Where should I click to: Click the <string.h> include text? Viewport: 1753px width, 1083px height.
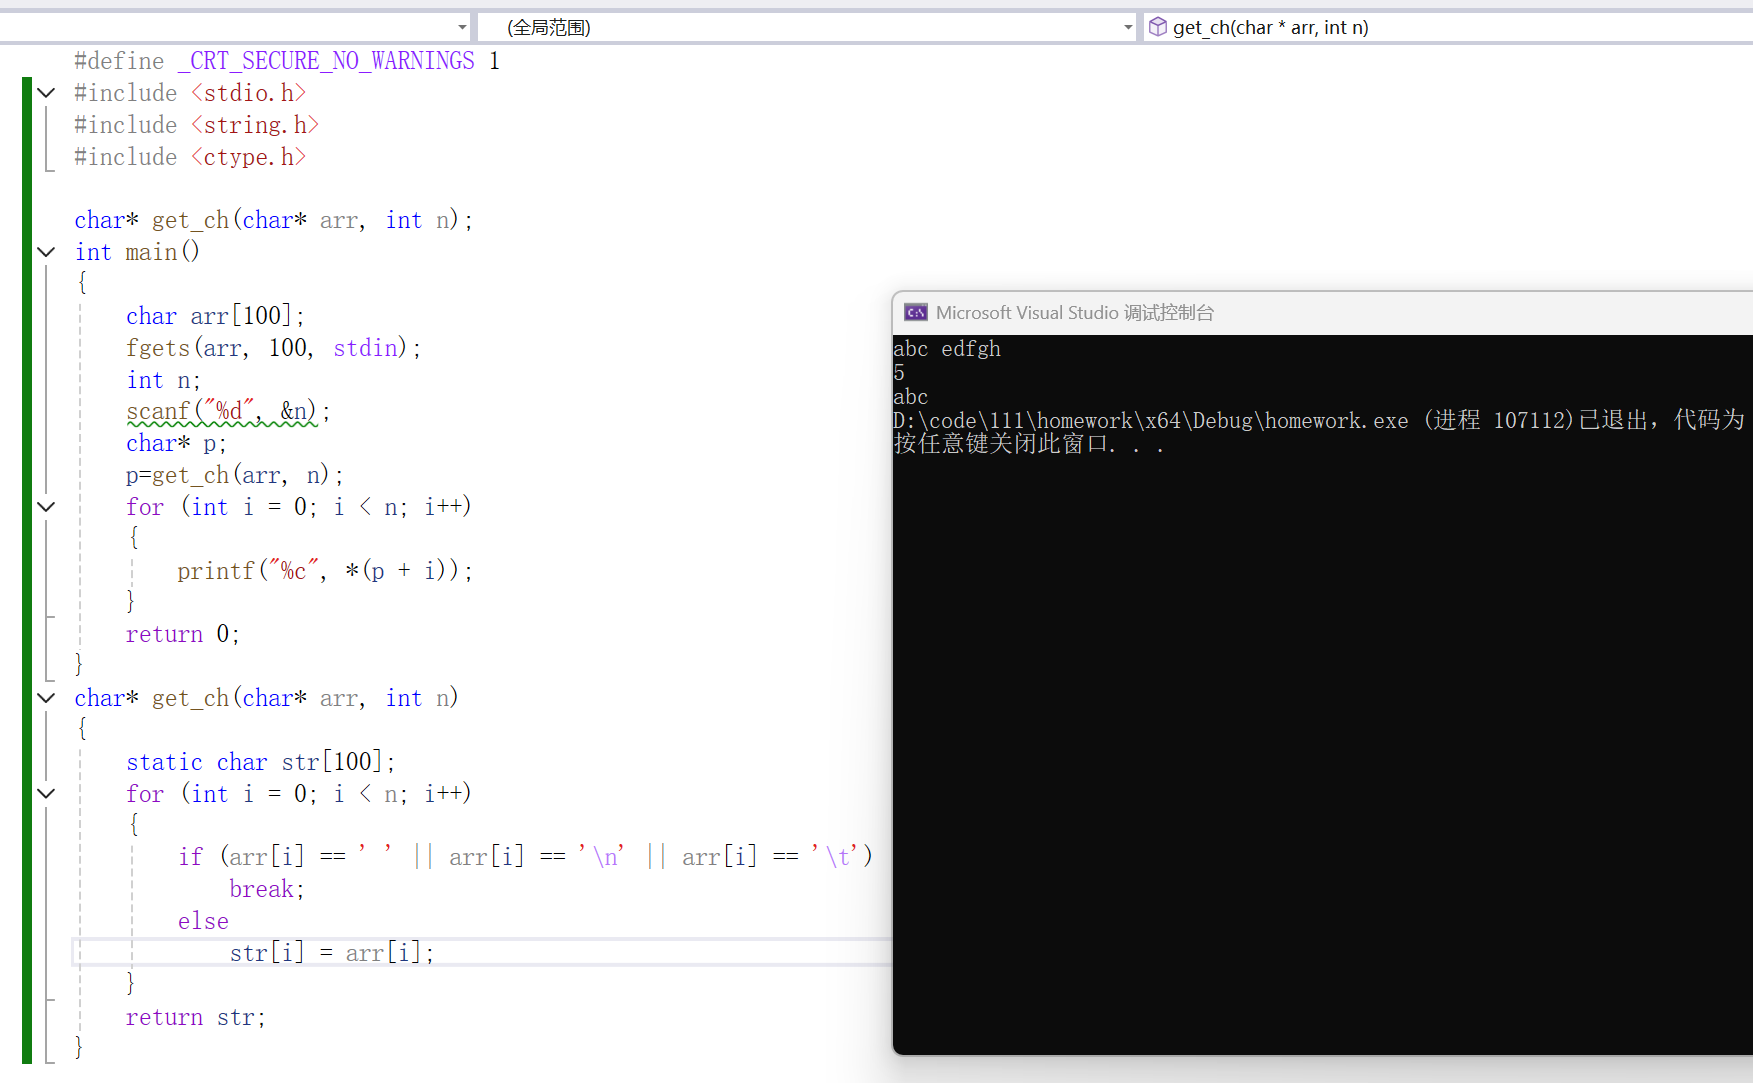click(x=254, y=125)
